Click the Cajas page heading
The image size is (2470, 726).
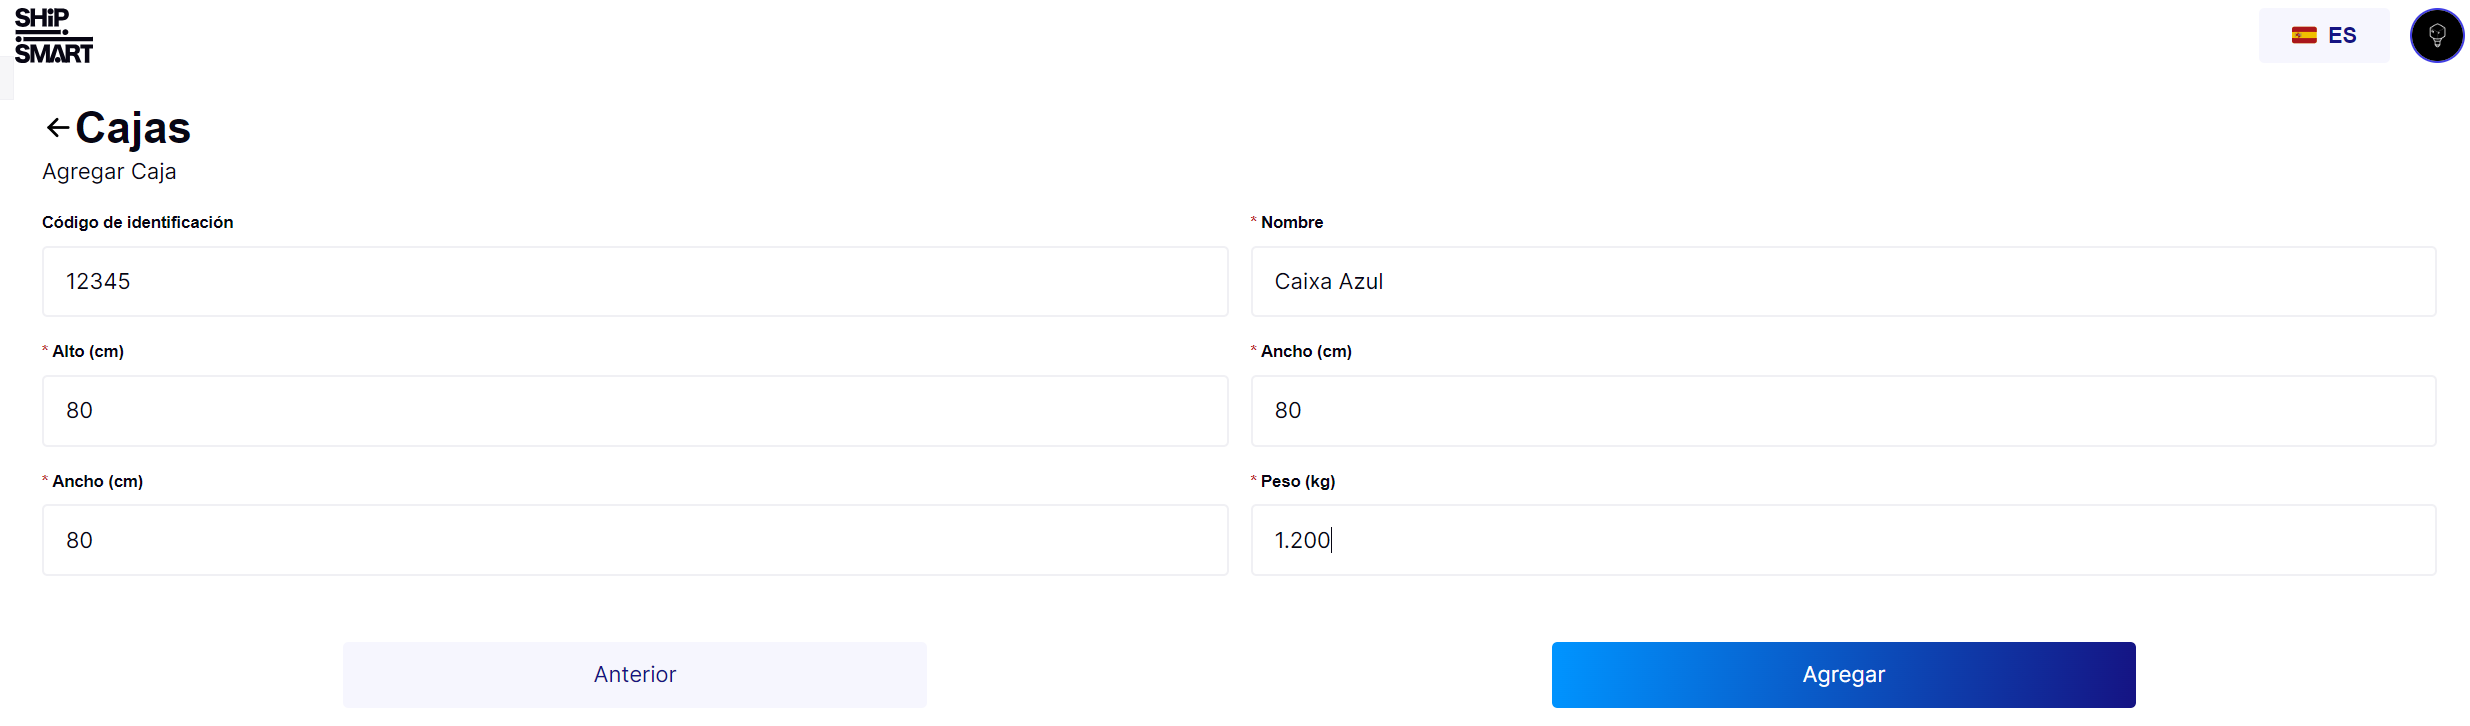(133, 128)
